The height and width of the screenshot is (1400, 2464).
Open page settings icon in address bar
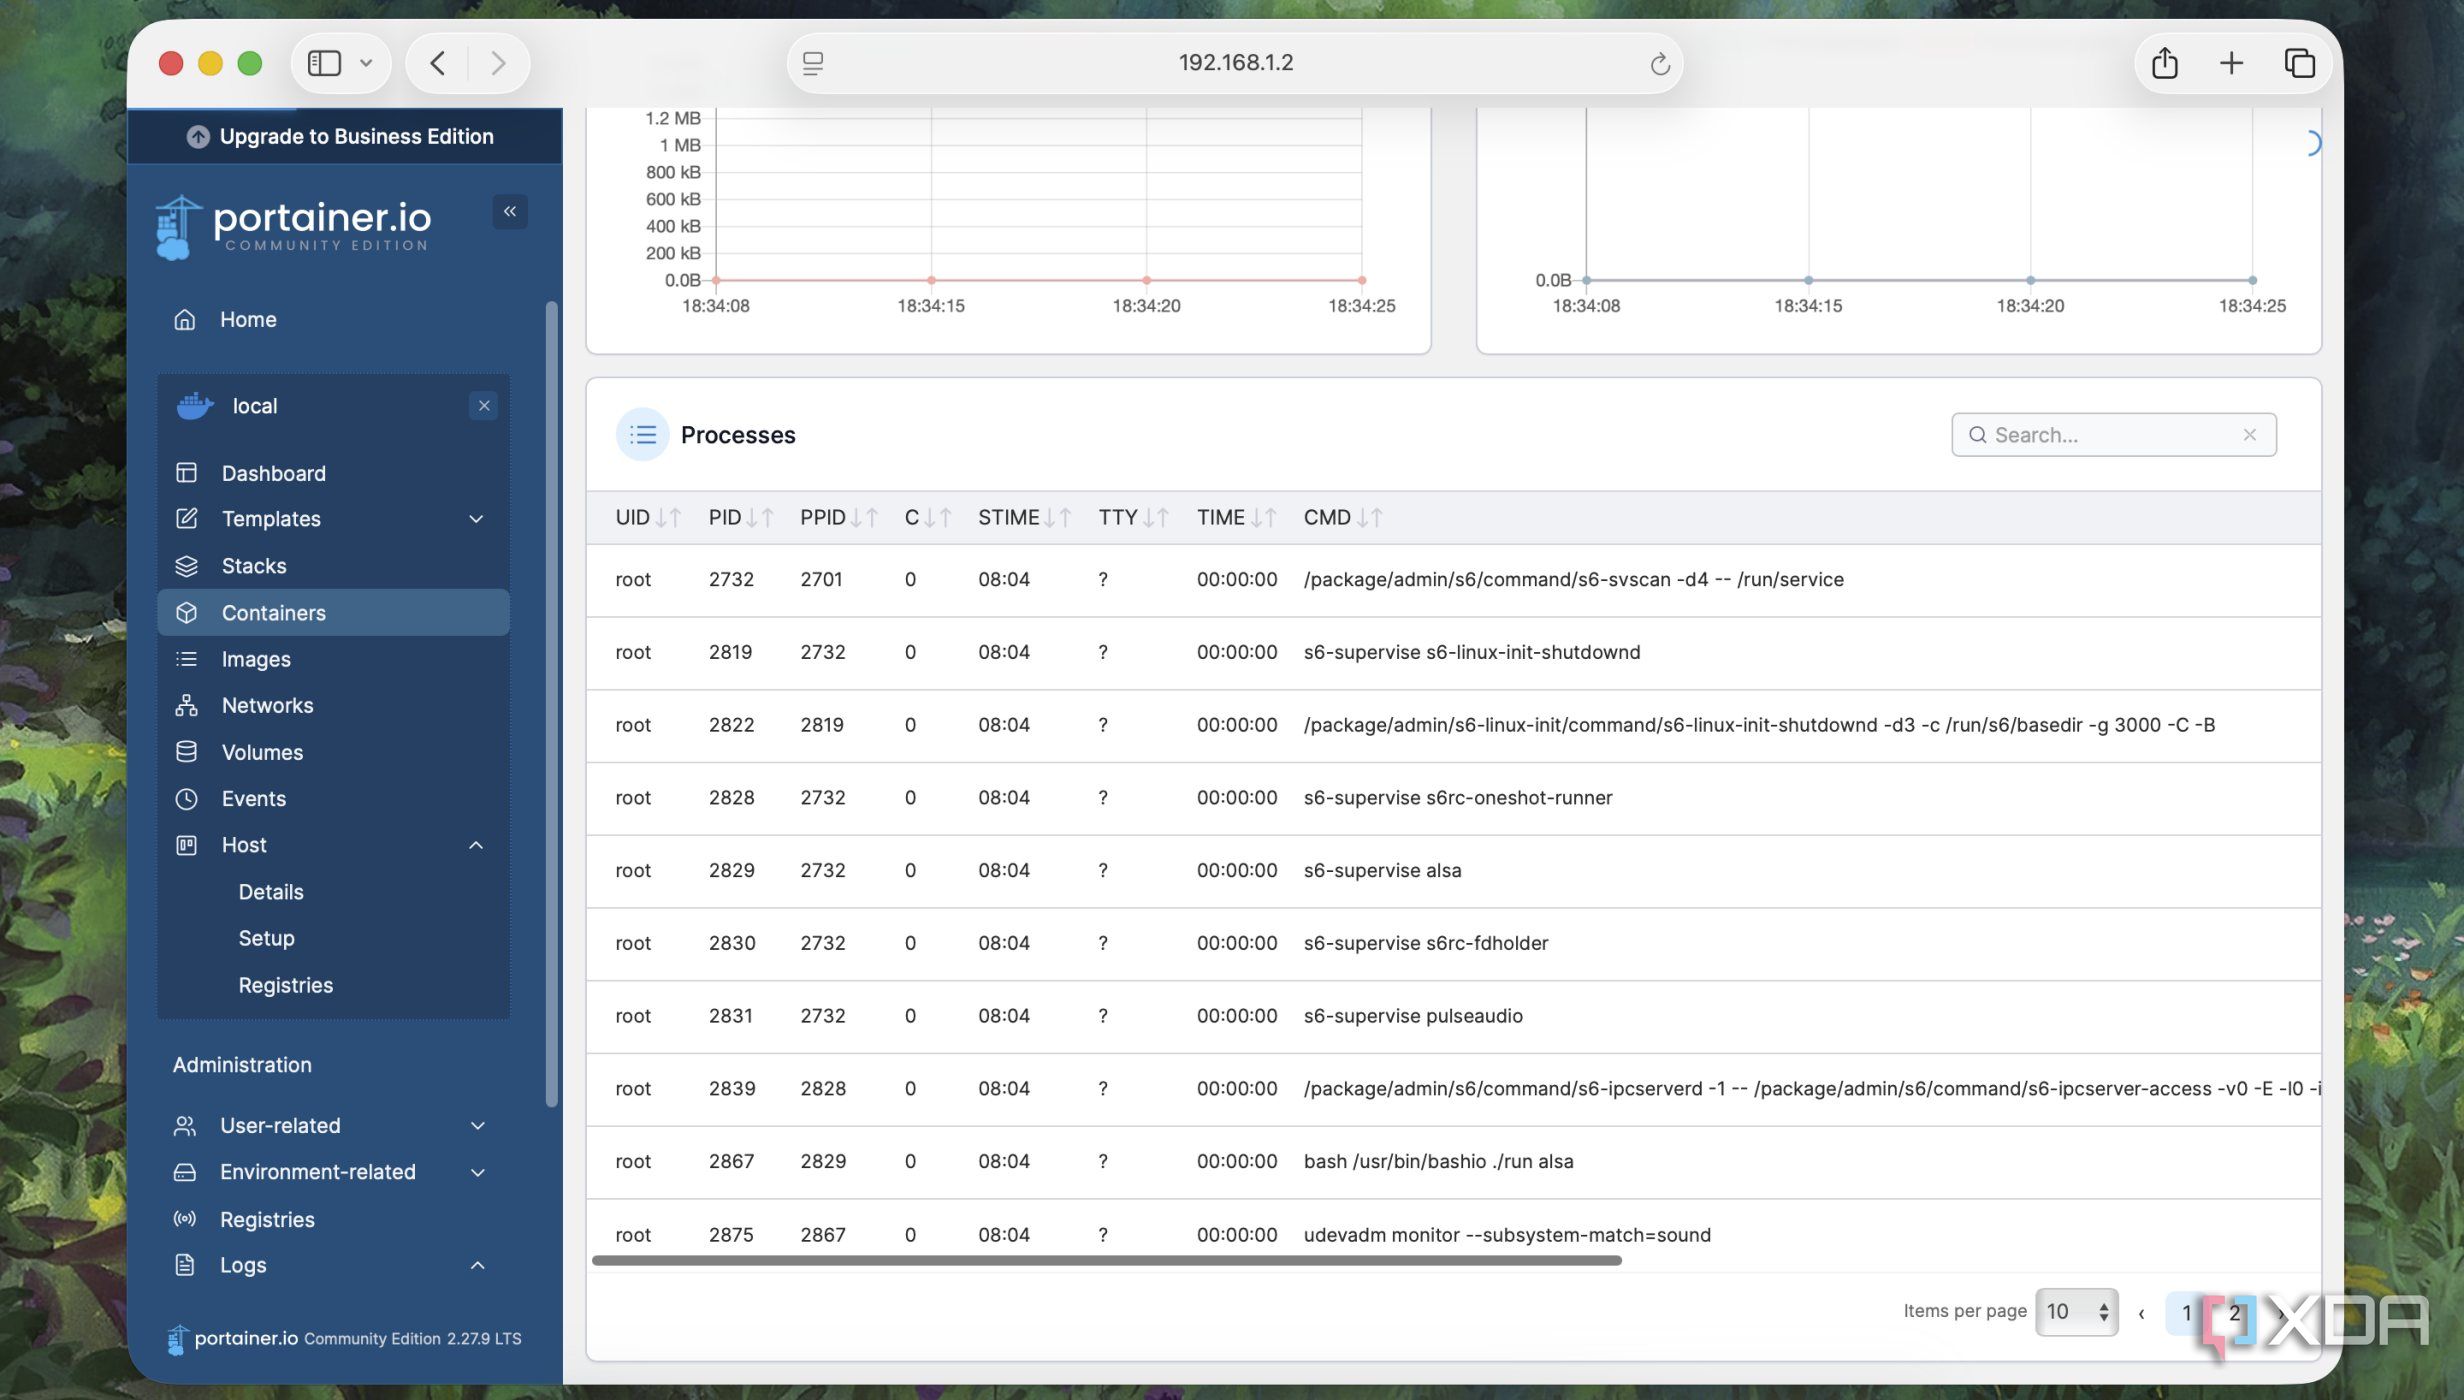pos(813,63)
